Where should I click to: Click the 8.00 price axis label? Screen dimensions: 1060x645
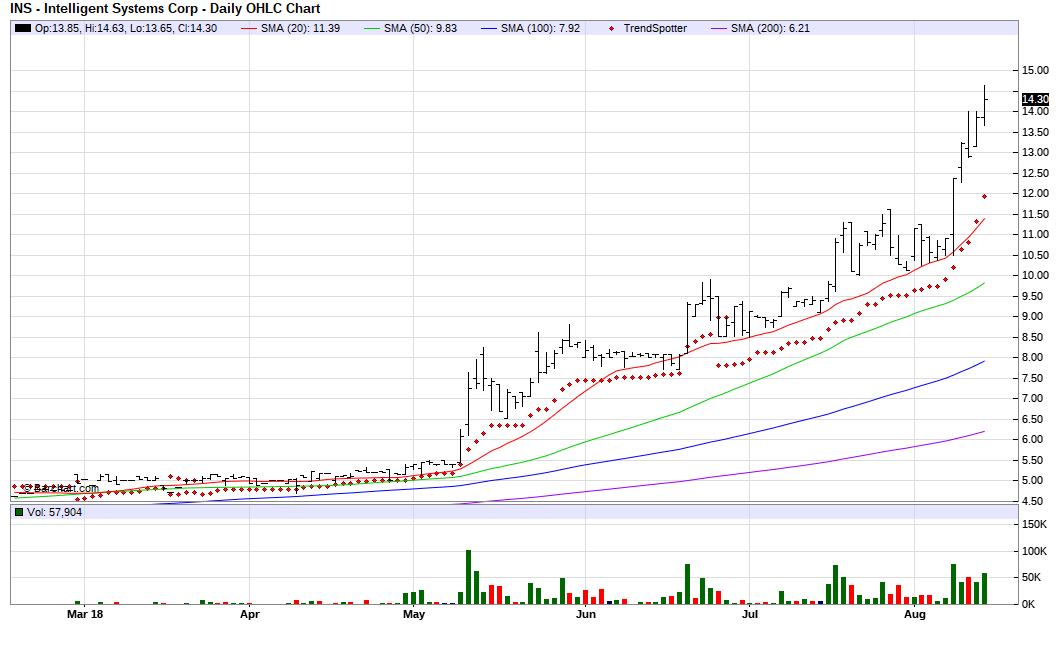[1035, 358]
